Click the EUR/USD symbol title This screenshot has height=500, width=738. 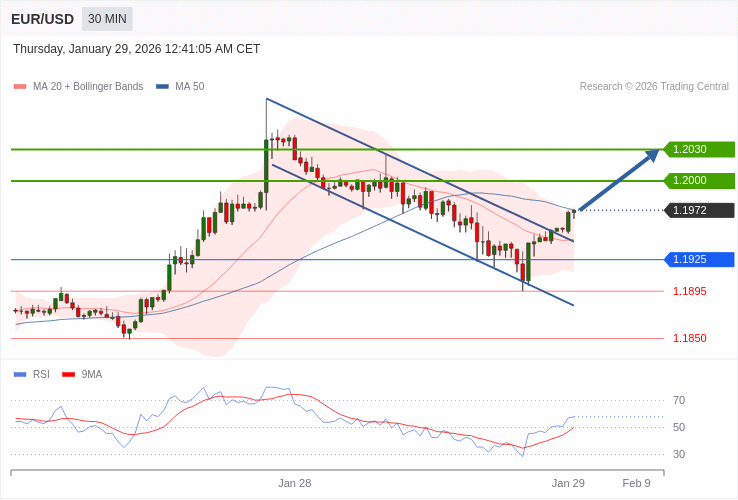[x=42, y=19]
